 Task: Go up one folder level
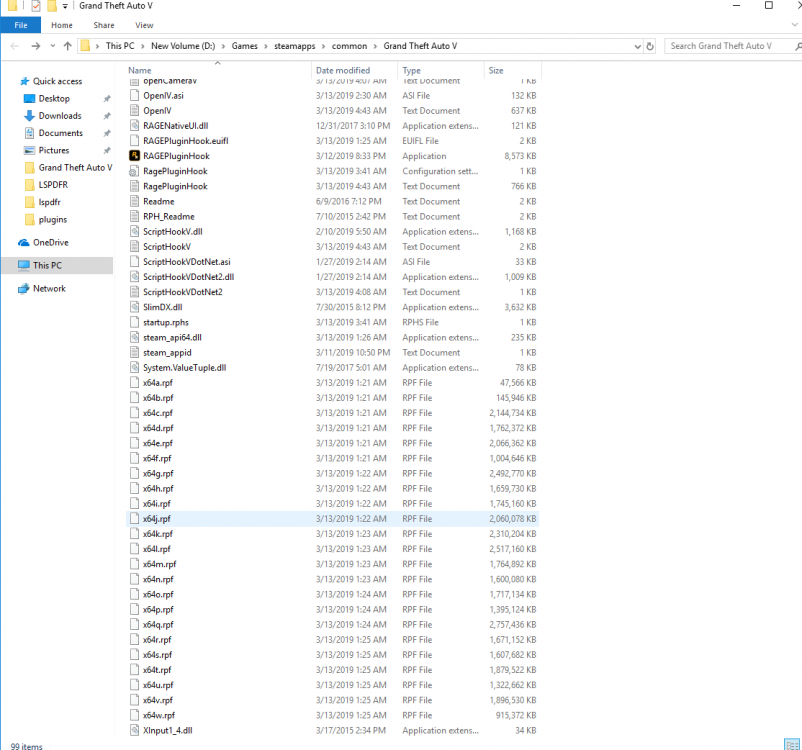(68, 46)
